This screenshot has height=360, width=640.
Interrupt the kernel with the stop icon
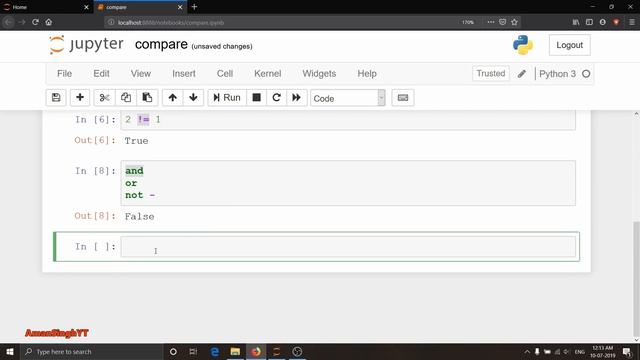tap(256, 98)
